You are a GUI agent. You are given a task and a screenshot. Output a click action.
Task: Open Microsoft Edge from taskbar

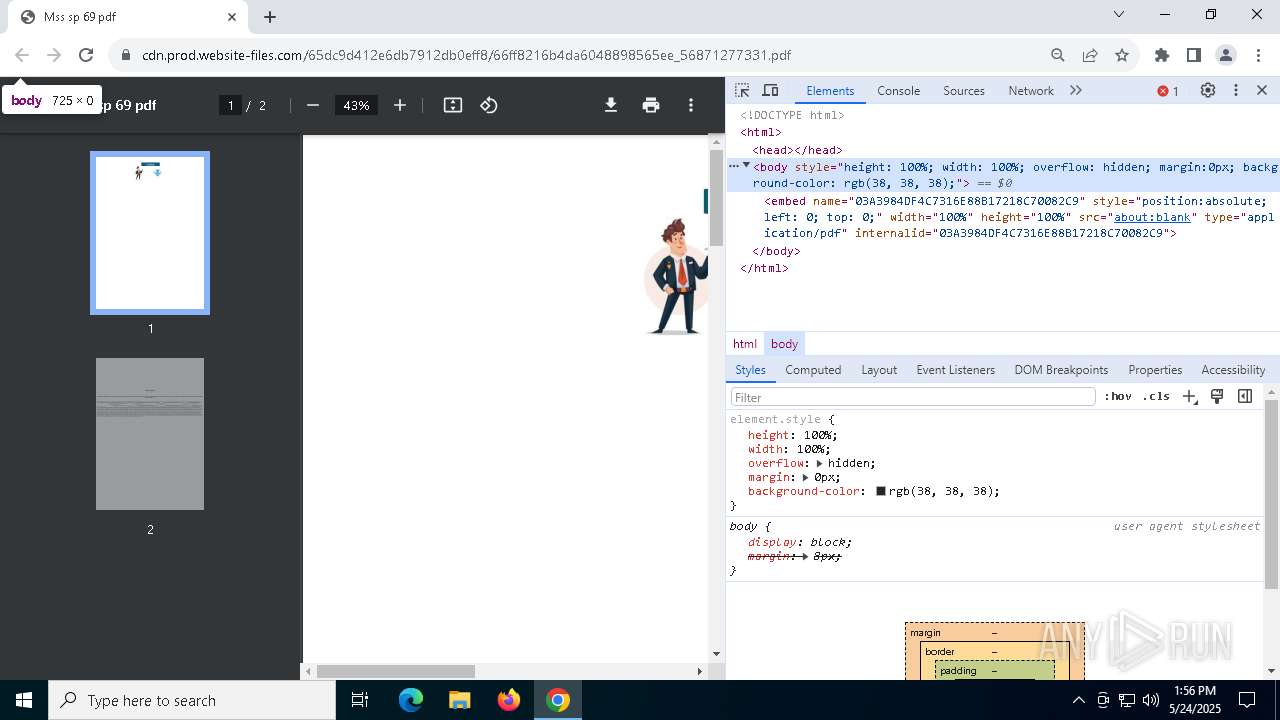pos(411,700)
